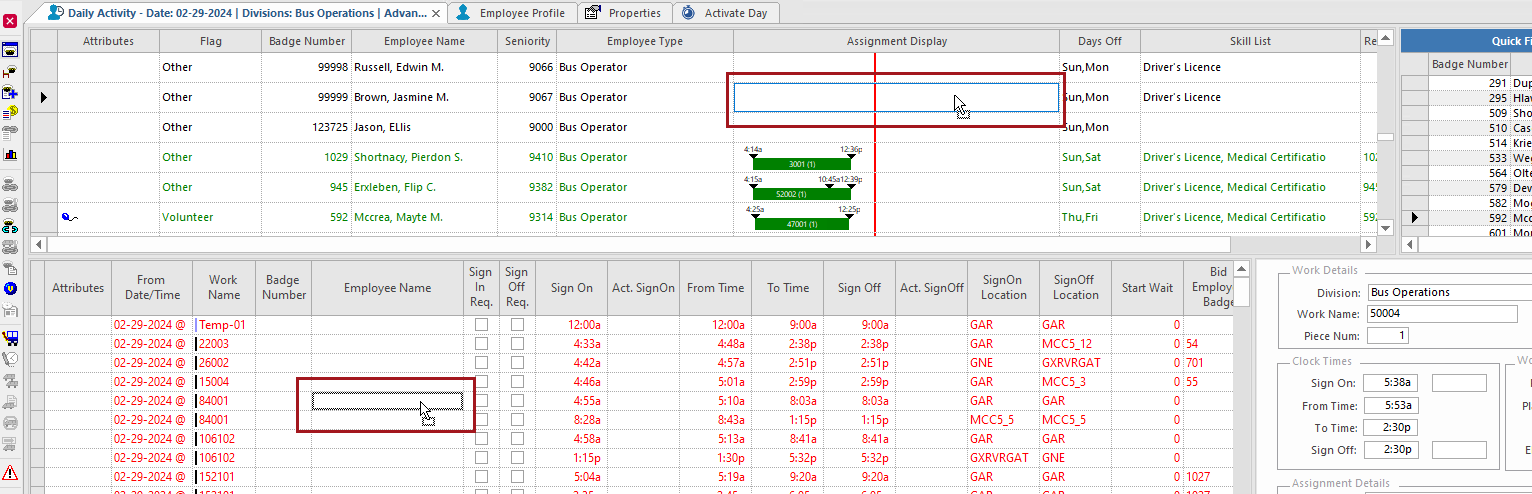Click the blue circle icon in left toolbar

10,288
